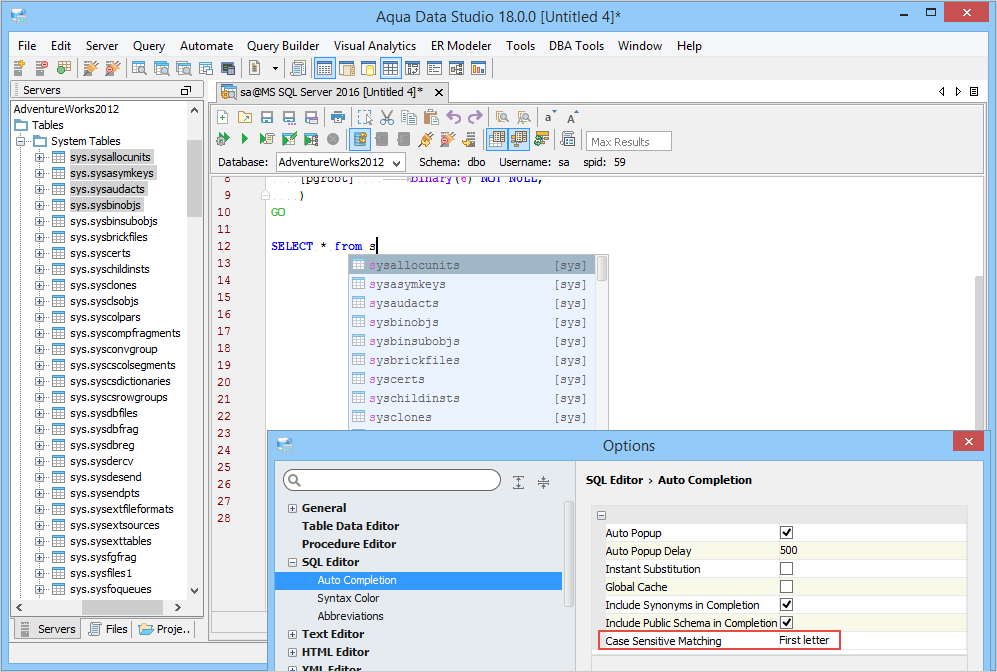Click the Undo arrow icon

tap(453, 117)
